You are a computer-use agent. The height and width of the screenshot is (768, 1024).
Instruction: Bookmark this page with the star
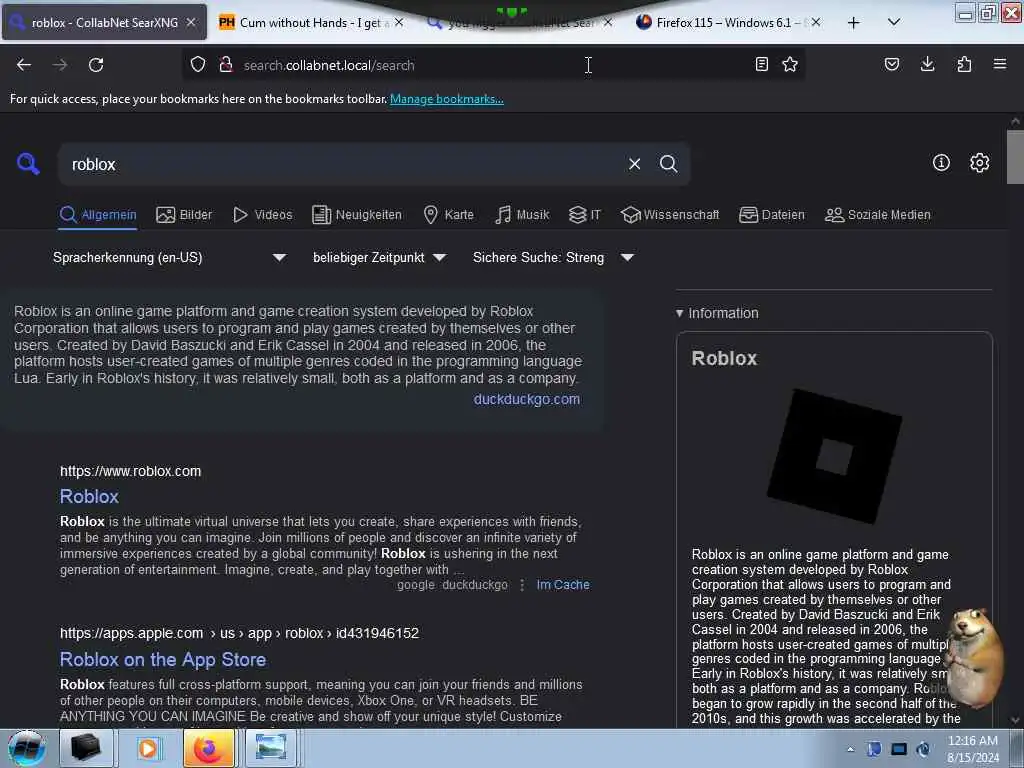790,64
